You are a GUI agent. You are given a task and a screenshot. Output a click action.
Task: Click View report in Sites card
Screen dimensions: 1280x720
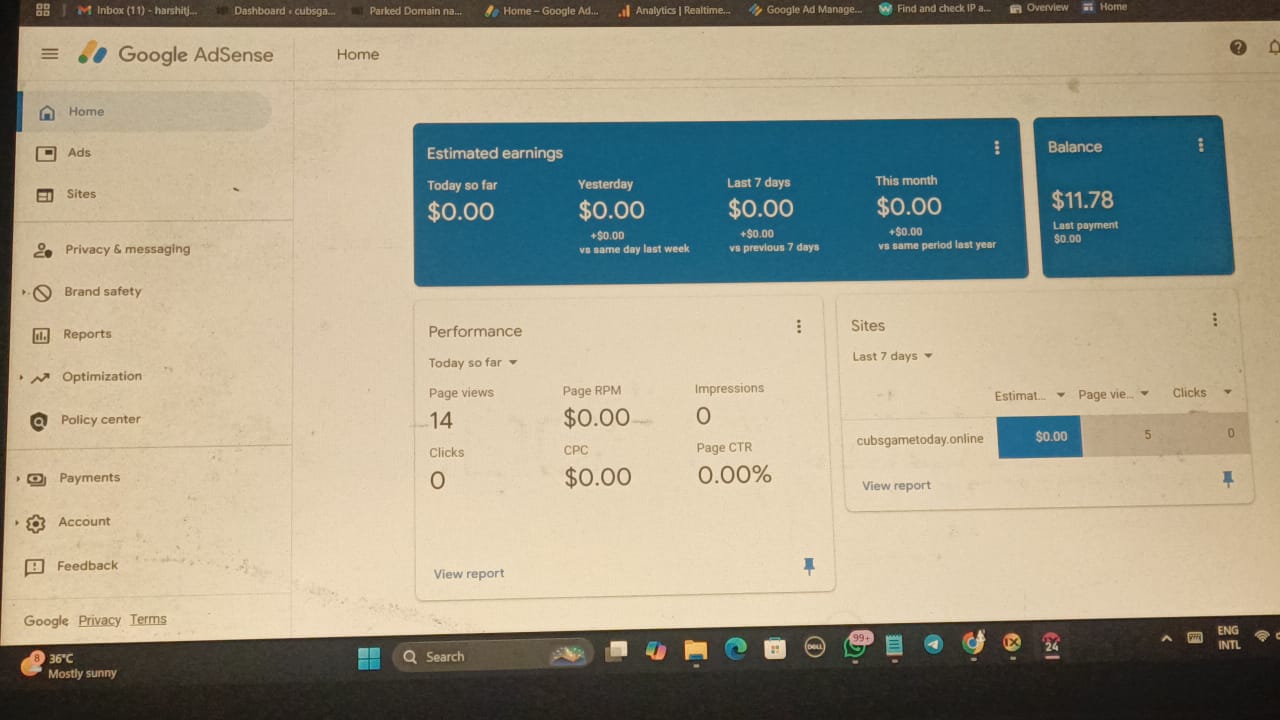[896, 486]
